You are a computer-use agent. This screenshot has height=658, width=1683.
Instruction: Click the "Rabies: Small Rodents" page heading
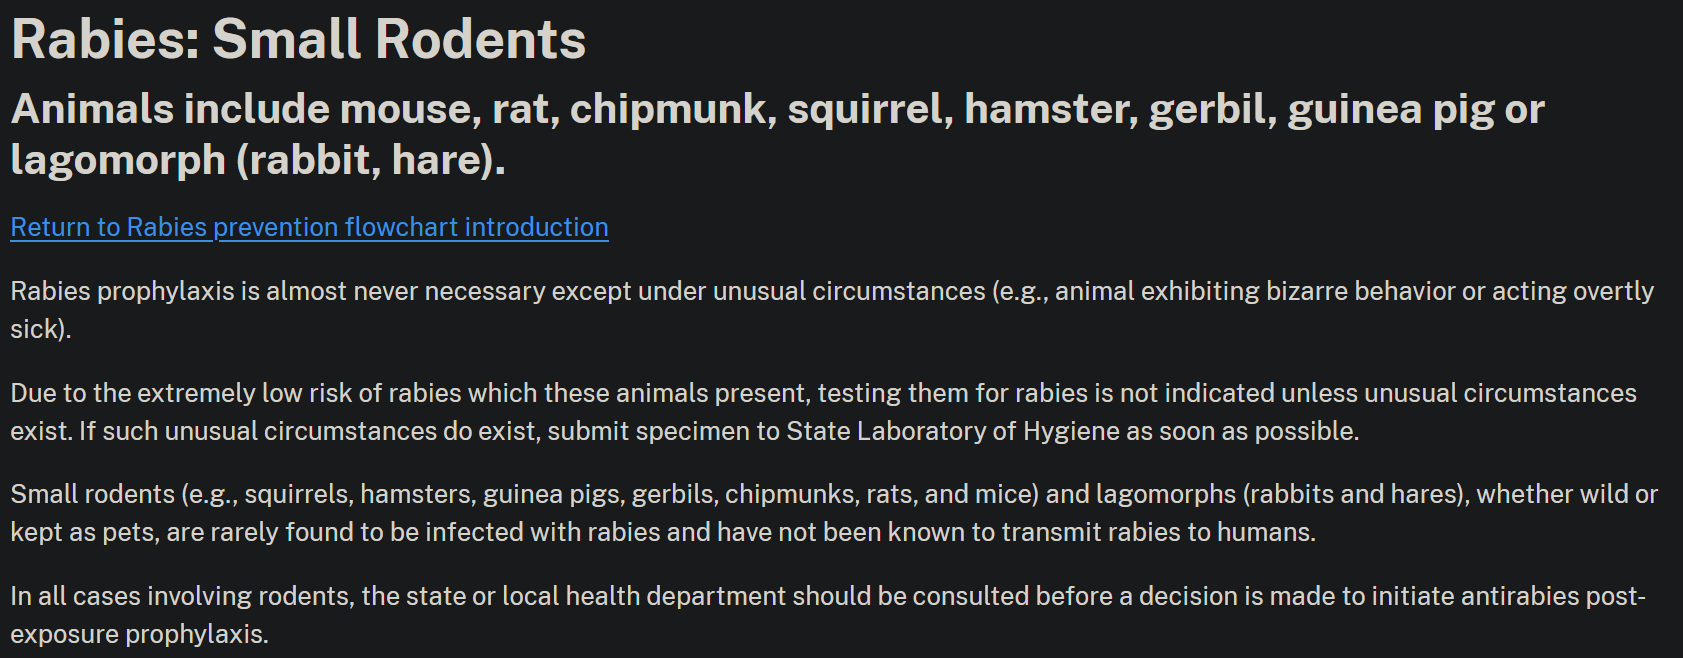(298, 40)
